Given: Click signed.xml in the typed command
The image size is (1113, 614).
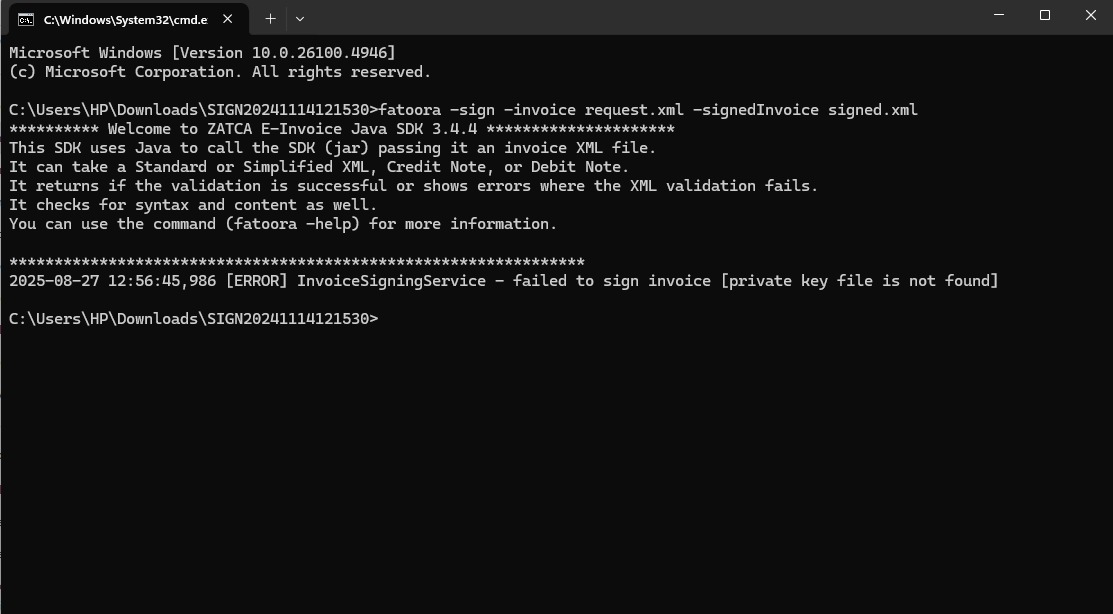Looking at the screenshot, I should pos(872,110).
